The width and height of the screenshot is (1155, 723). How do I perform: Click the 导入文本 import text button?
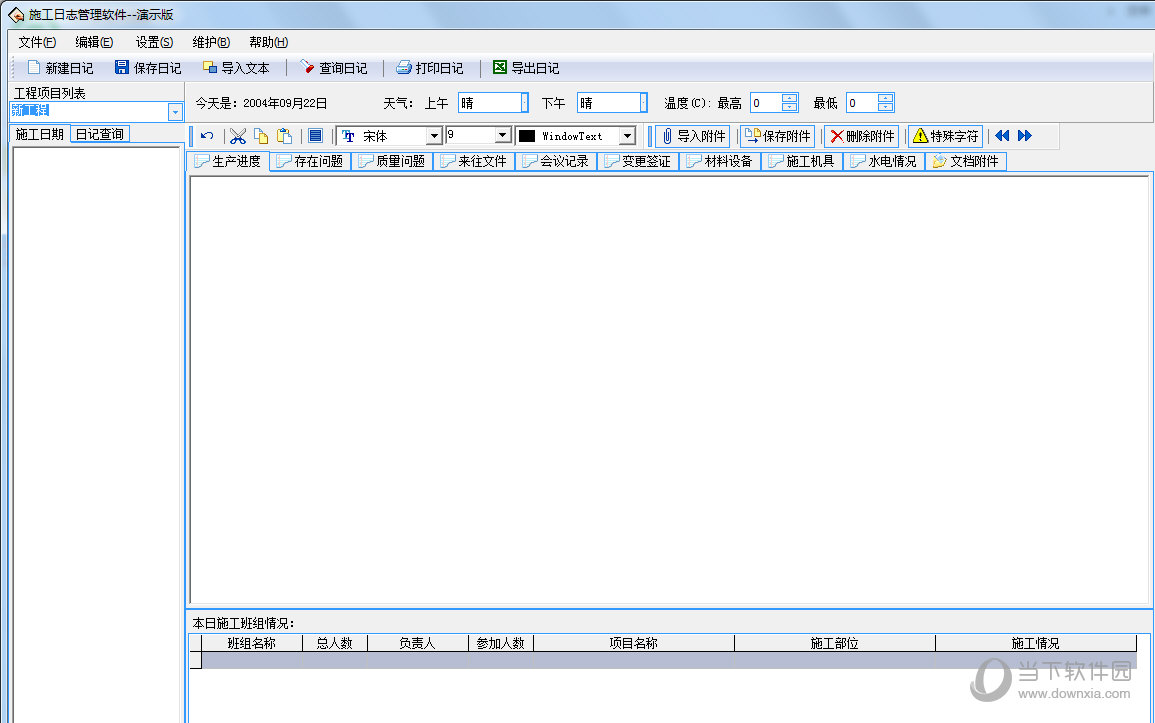pyautogui.click(x=236, y=68)
